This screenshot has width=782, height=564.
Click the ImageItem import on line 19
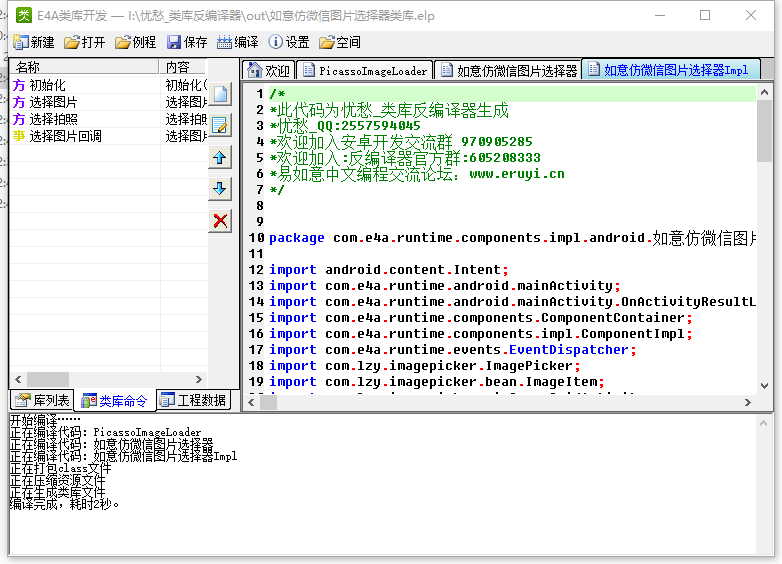coord(437,381)
